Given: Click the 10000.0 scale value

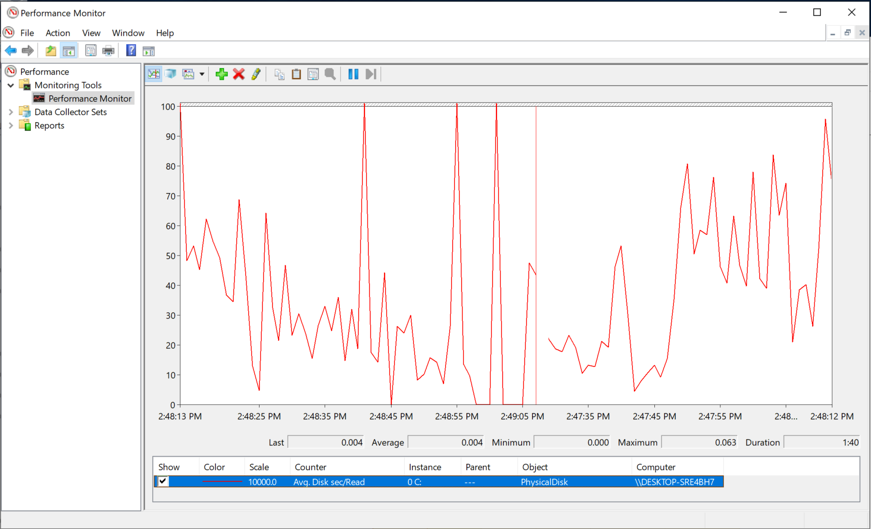Looking at the screenshot, I should [x=262, y=482].
